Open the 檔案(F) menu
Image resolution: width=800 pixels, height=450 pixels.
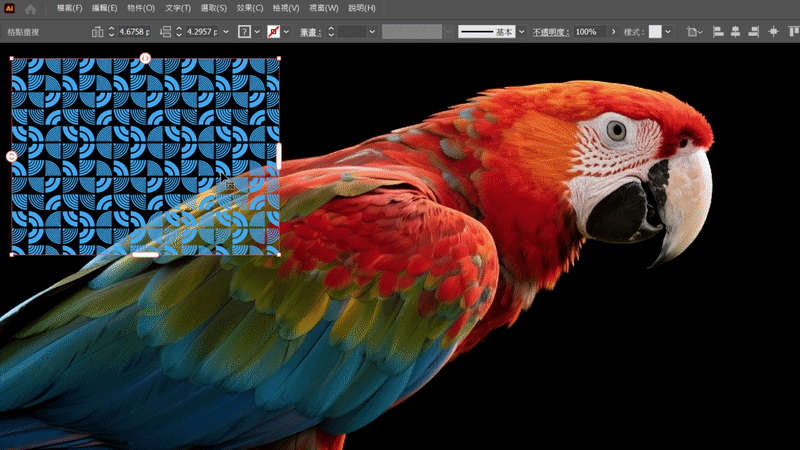tap(69, 8)
